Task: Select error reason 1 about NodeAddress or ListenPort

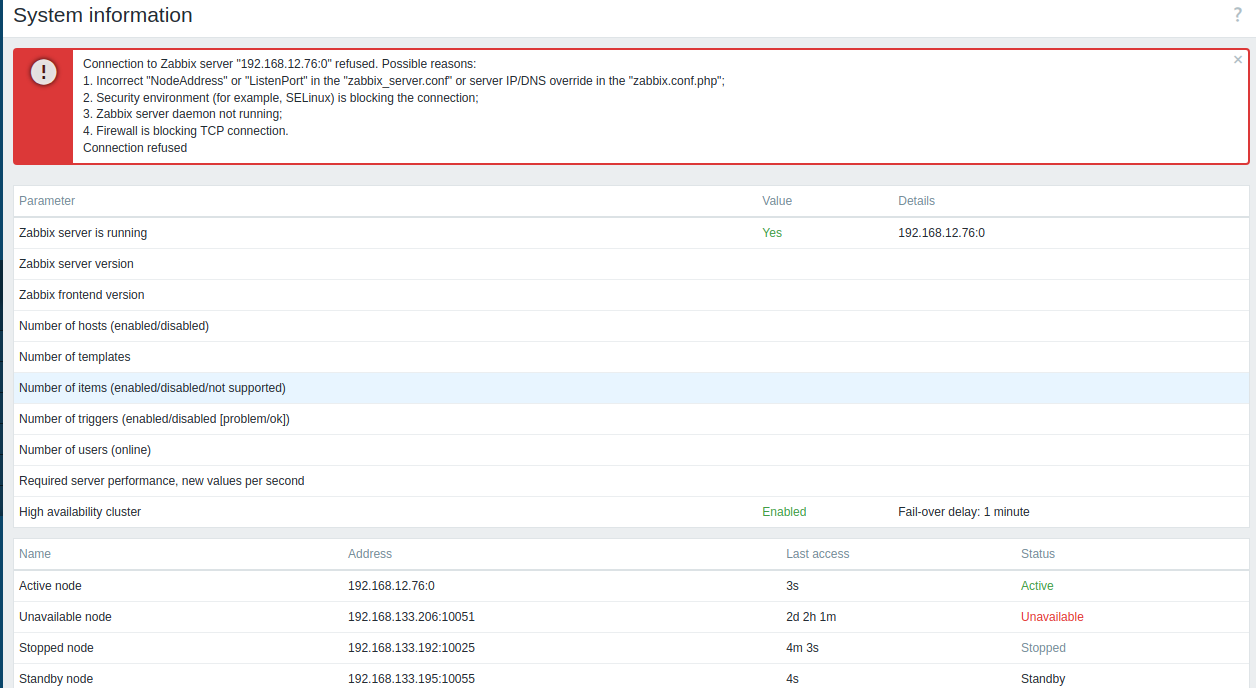Action: point(404,81)
